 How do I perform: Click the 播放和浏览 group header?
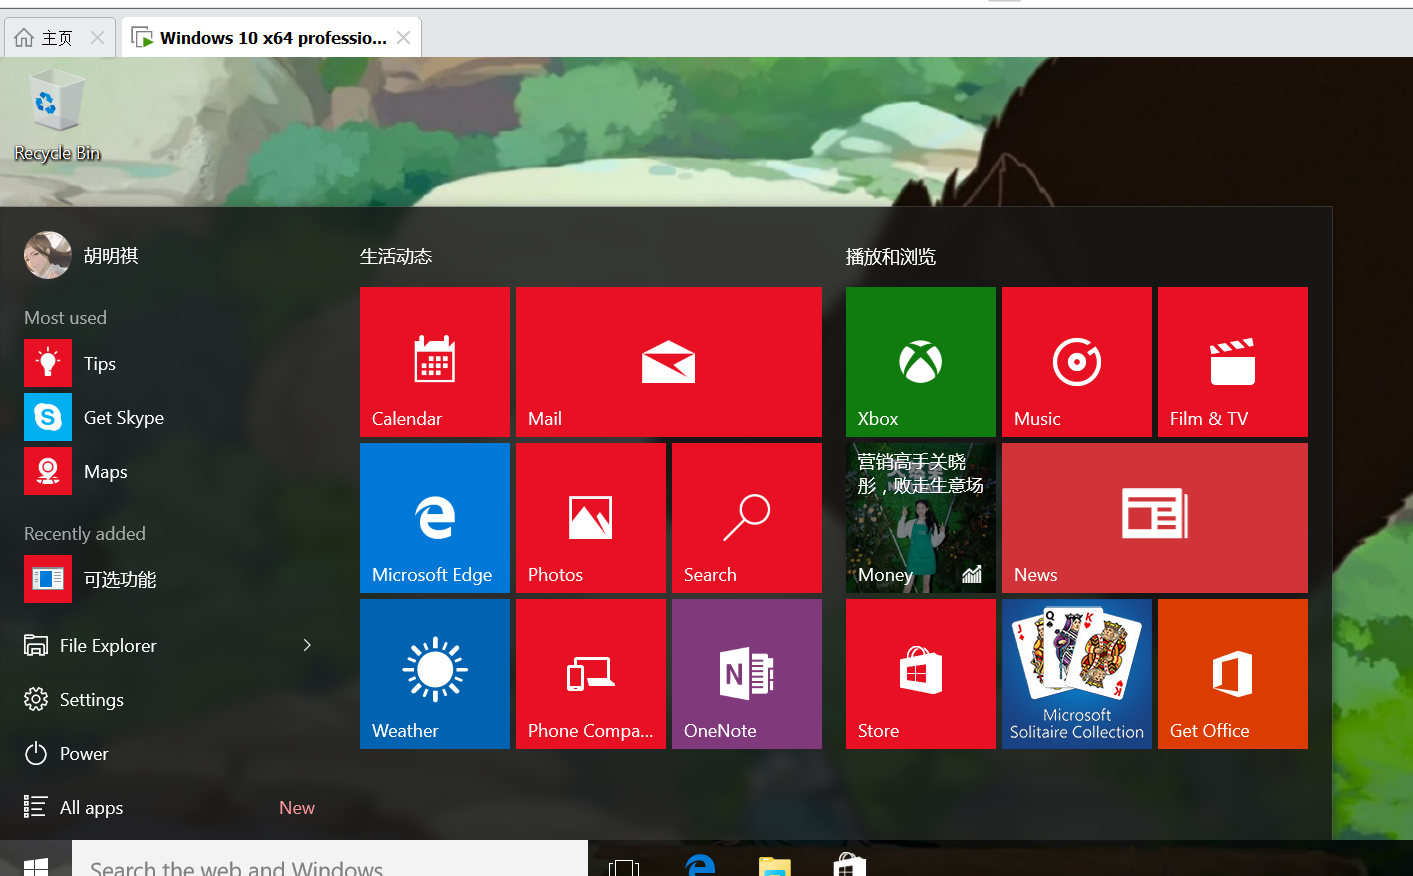pos(891,257)
